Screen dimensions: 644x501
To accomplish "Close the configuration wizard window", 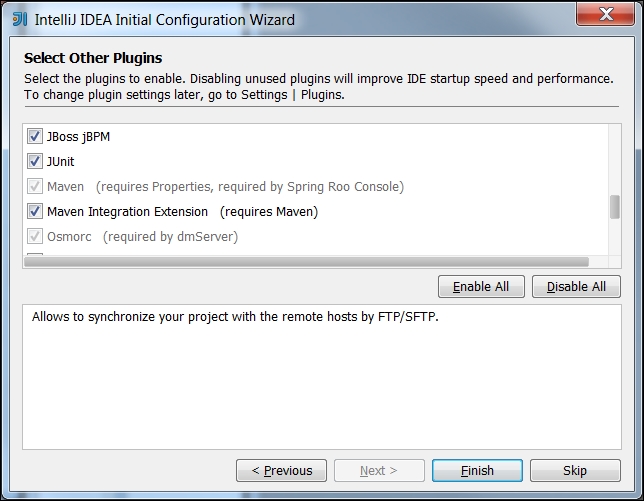I will [601, 17].
